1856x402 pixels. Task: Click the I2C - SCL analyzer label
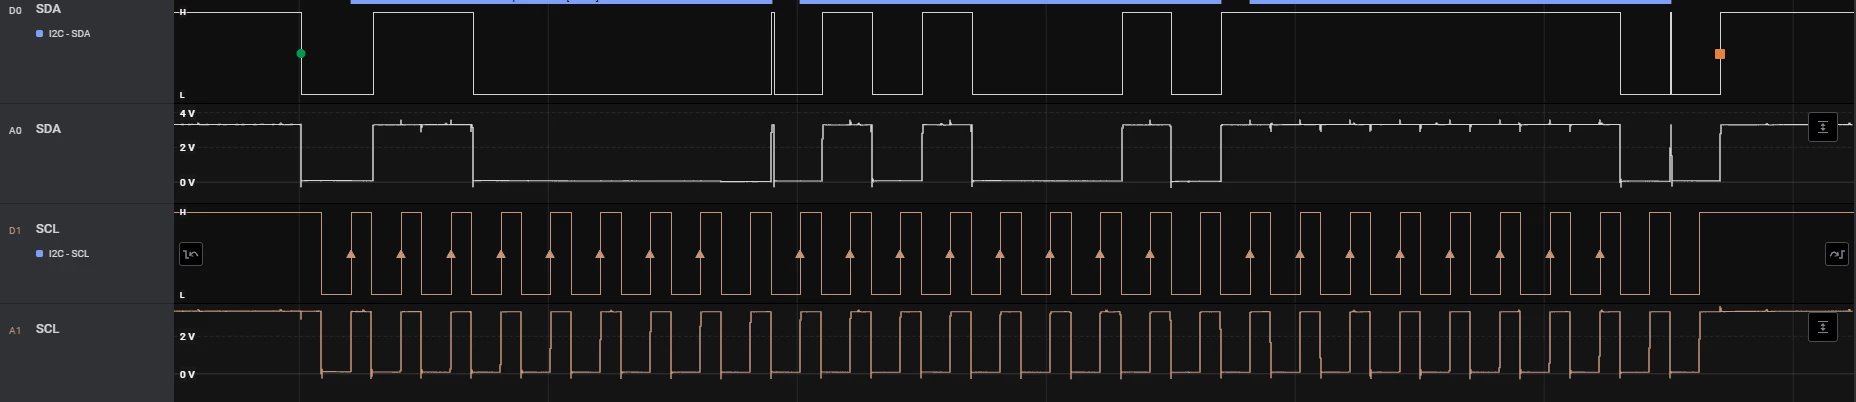(x=69, y=254)
